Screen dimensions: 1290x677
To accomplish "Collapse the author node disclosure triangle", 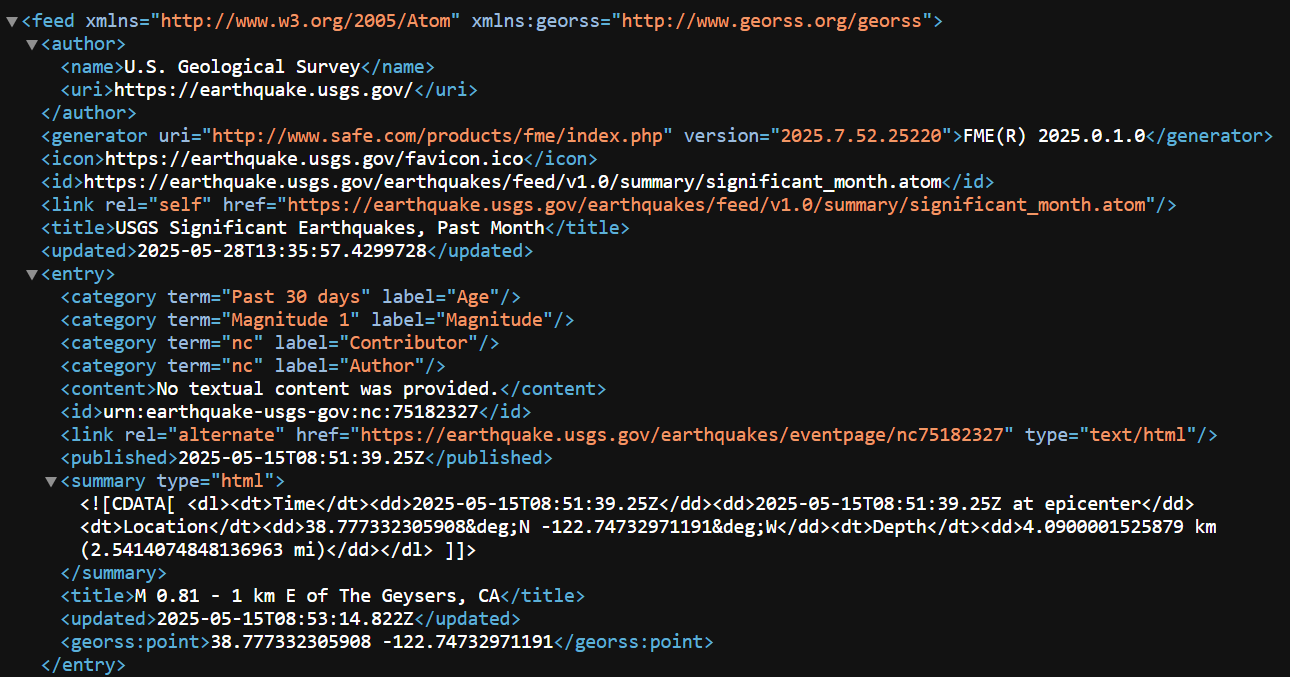I will point(32,44).
